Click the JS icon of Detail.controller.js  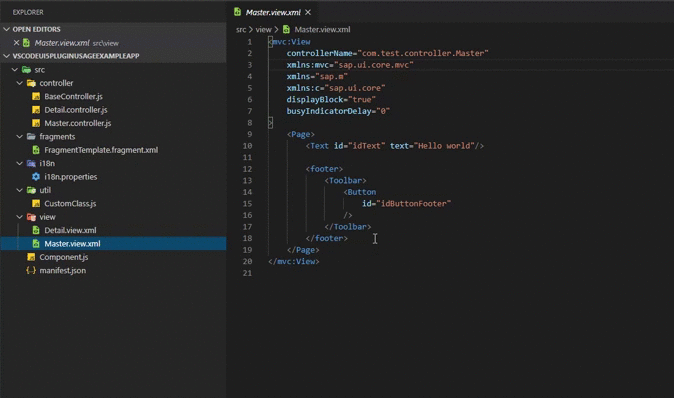point(36,110)
